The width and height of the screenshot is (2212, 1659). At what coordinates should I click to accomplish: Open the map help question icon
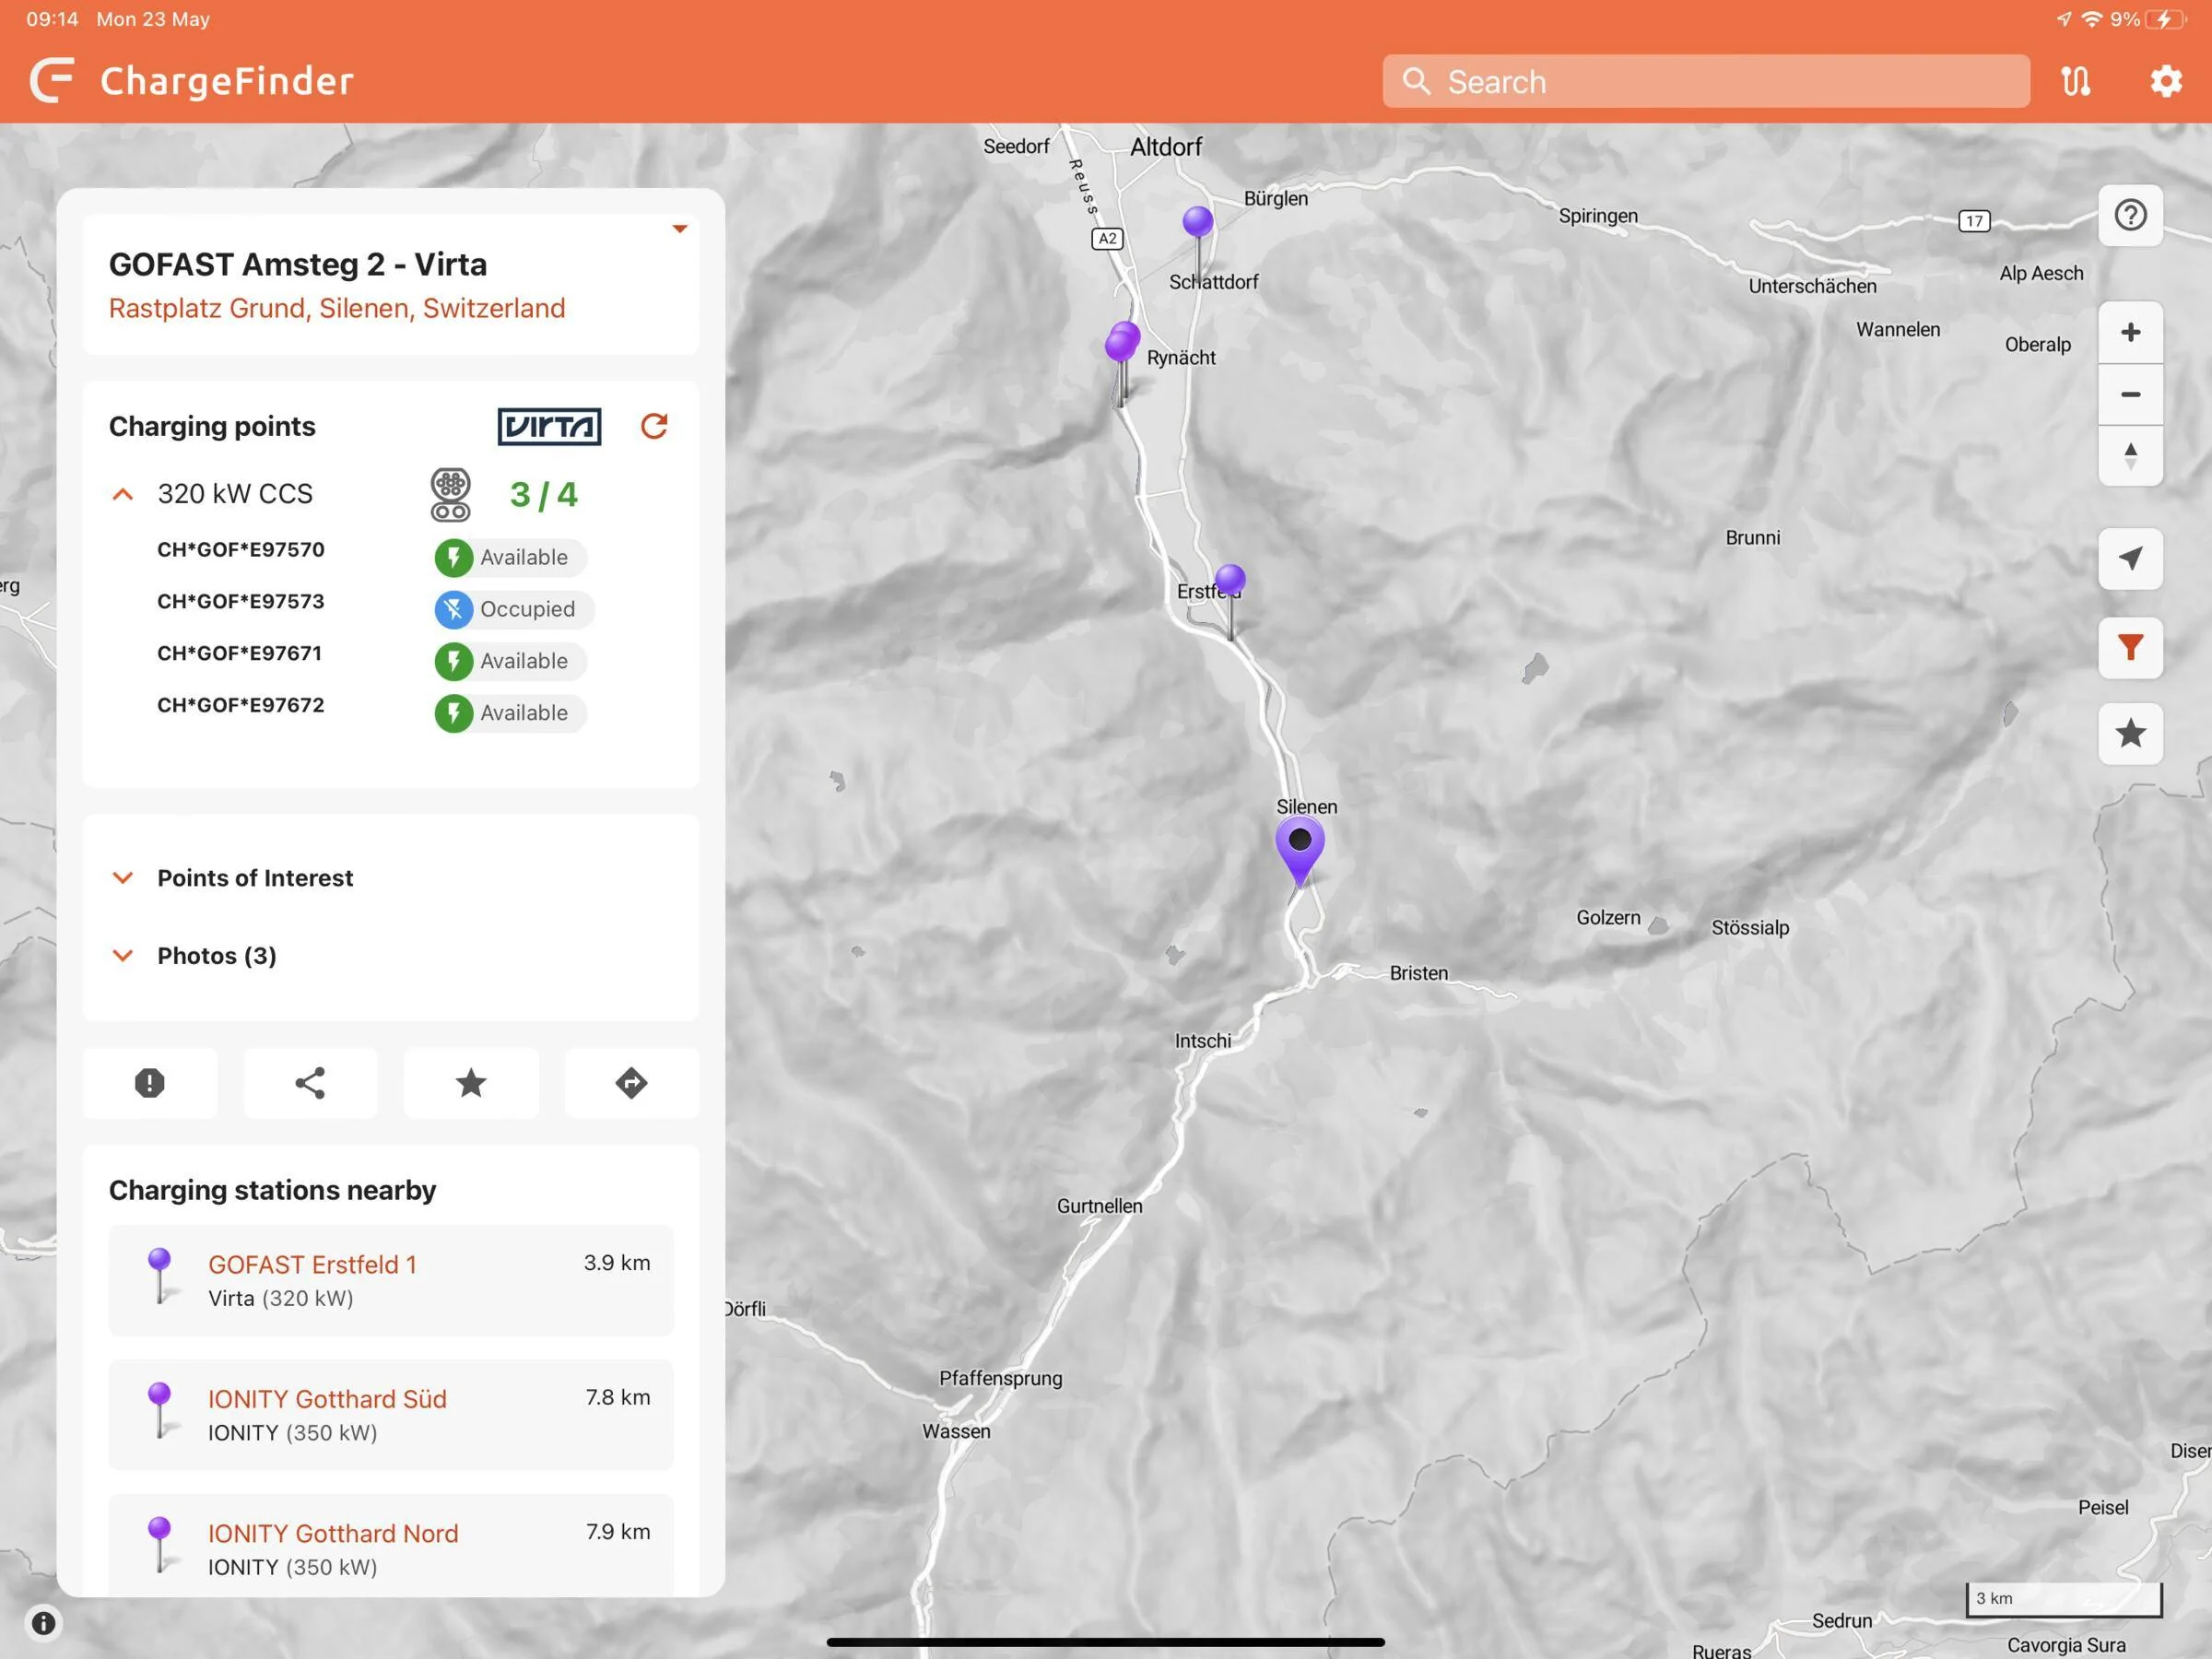pyautogui.click(x=2130, y=215)
